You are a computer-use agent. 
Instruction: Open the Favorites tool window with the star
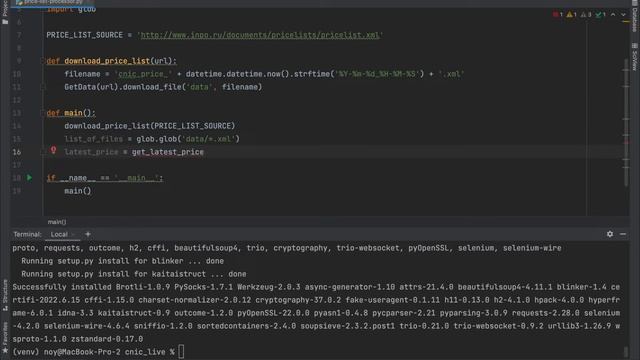coord(5,337)
